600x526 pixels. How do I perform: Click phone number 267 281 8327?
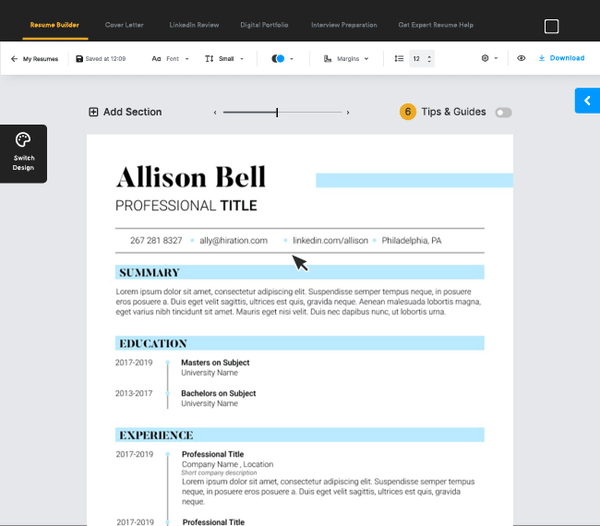[x=156, y=241]
